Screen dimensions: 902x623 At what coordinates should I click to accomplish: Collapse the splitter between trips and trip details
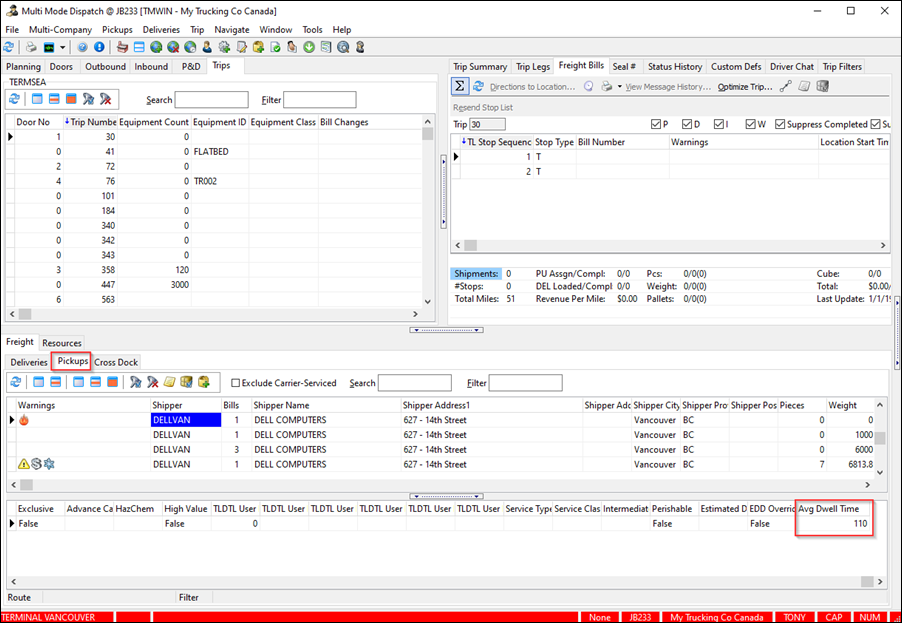tap(443, 190)
